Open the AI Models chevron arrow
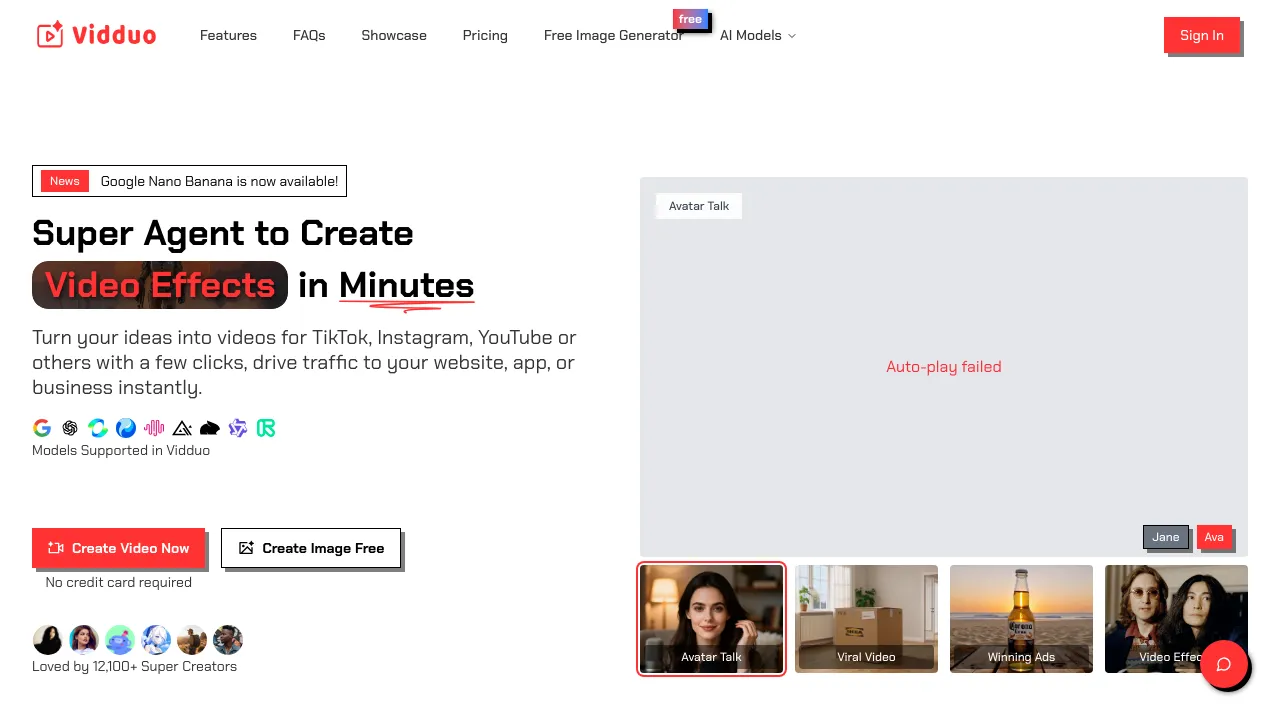The width and height of the screenshot is (1280, 720). coord(791,36)
